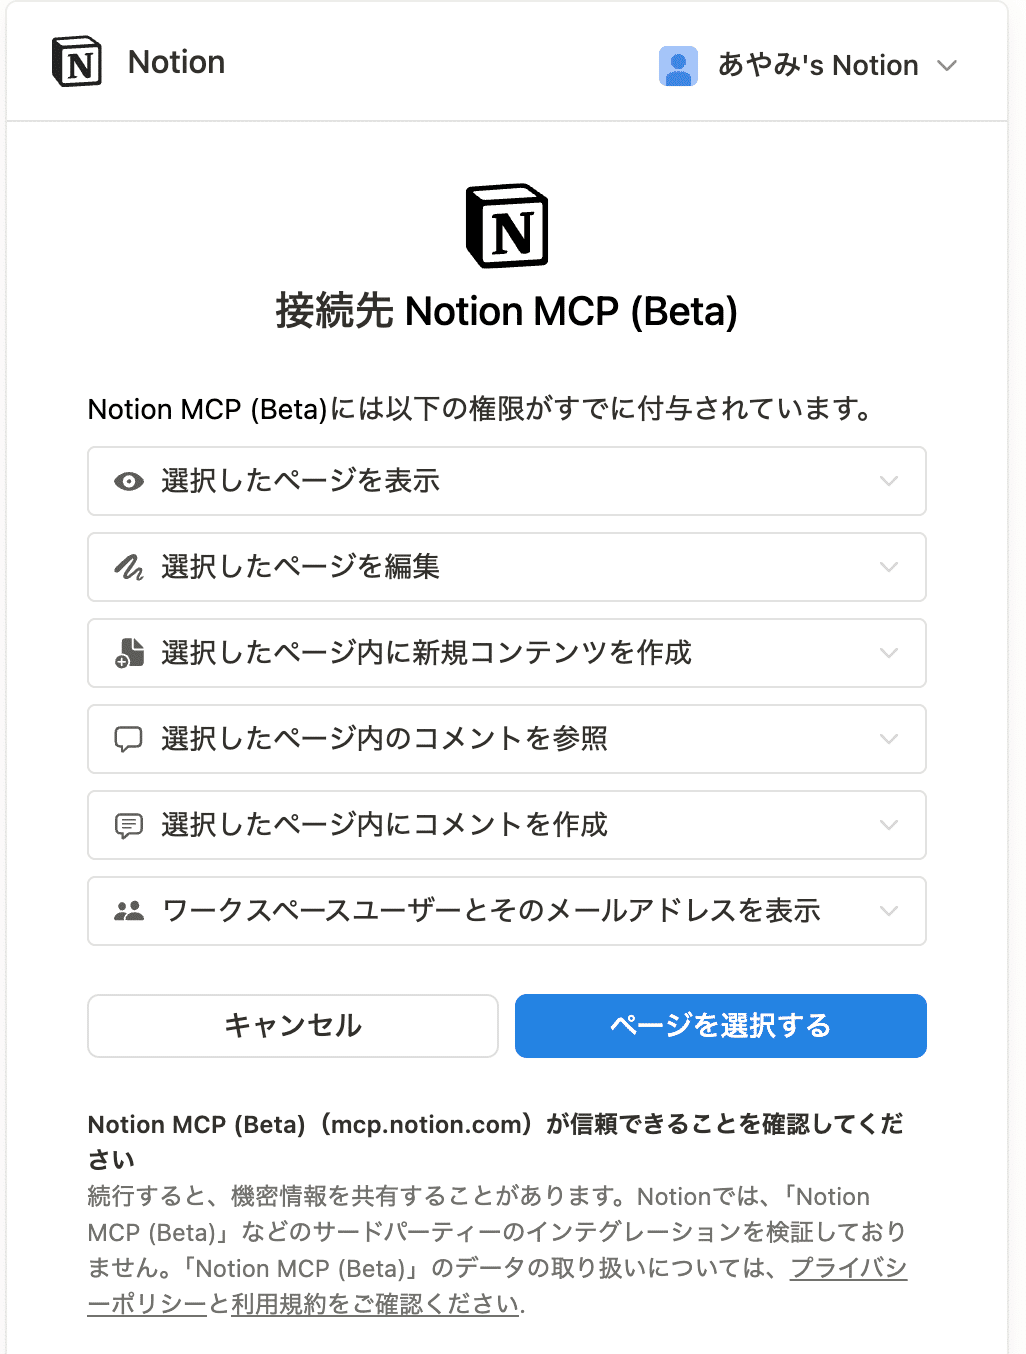Click the キャンセル button
This screenshot has height=1354, width=1026.
[x=292, y=1026]
